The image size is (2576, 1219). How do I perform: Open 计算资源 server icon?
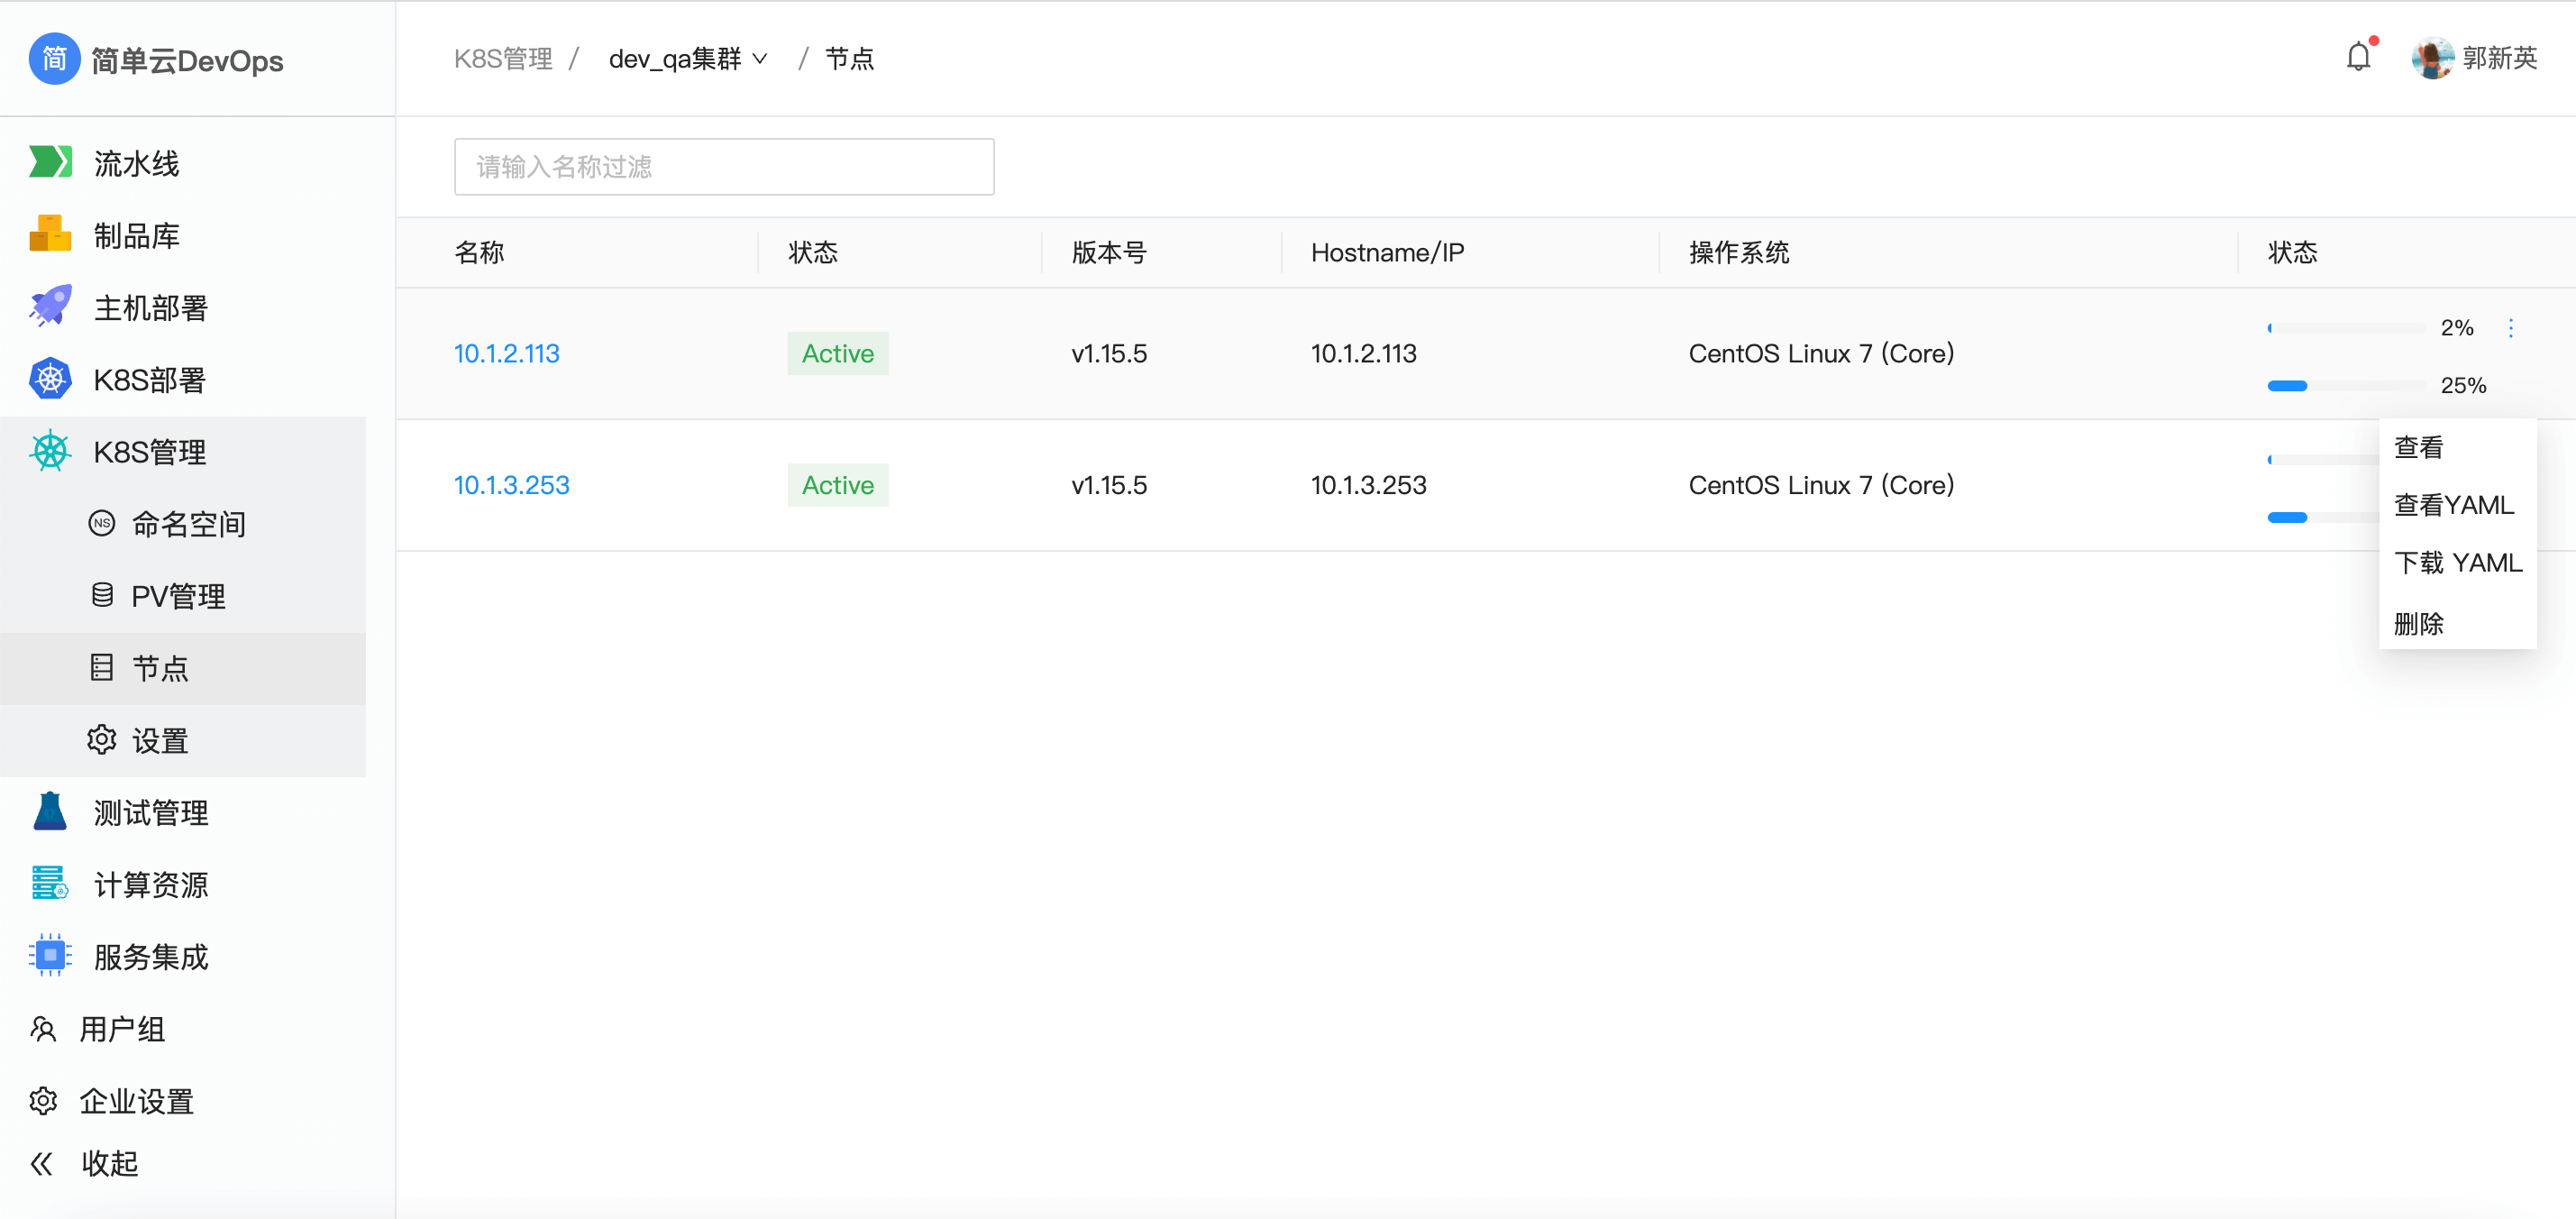(50, 884)
